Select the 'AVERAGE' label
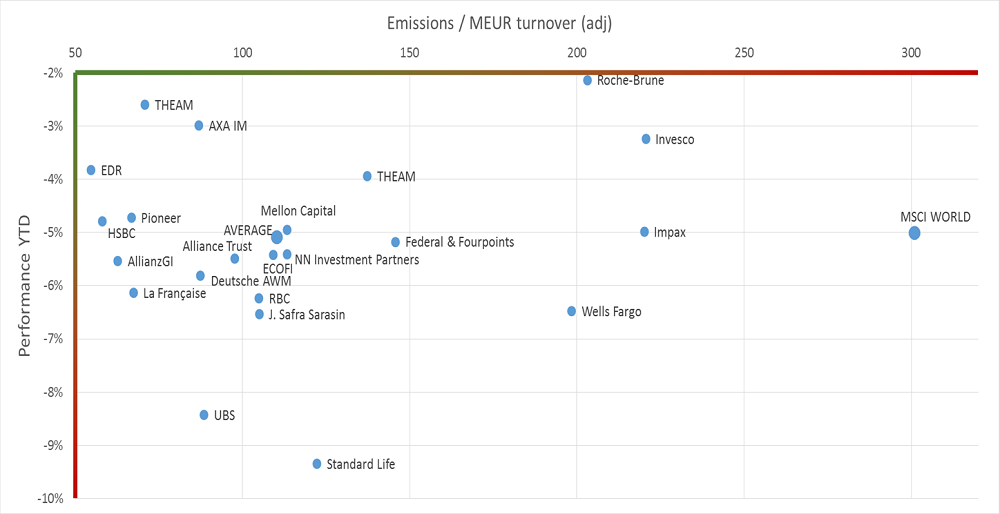 pyautogui.click(x=248, y=230)
